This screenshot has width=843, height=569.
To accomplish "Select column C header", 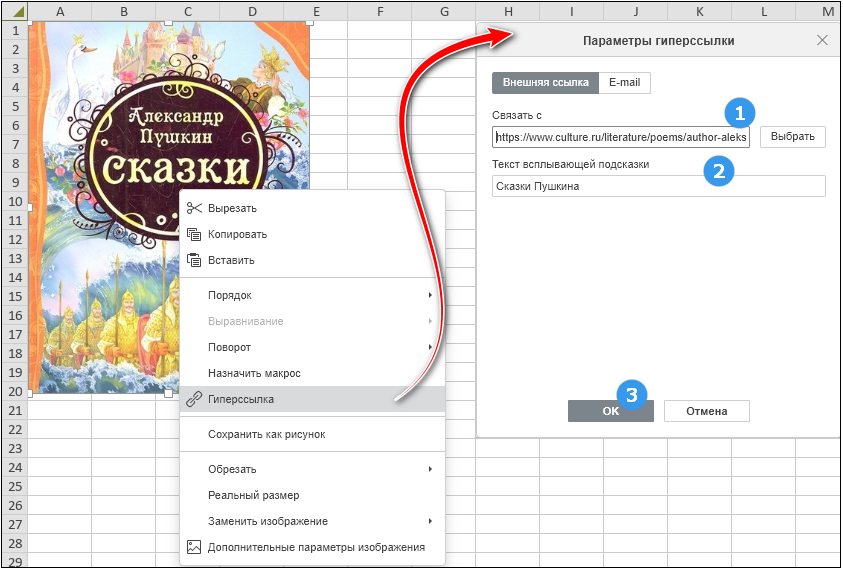I will (188, 11).
